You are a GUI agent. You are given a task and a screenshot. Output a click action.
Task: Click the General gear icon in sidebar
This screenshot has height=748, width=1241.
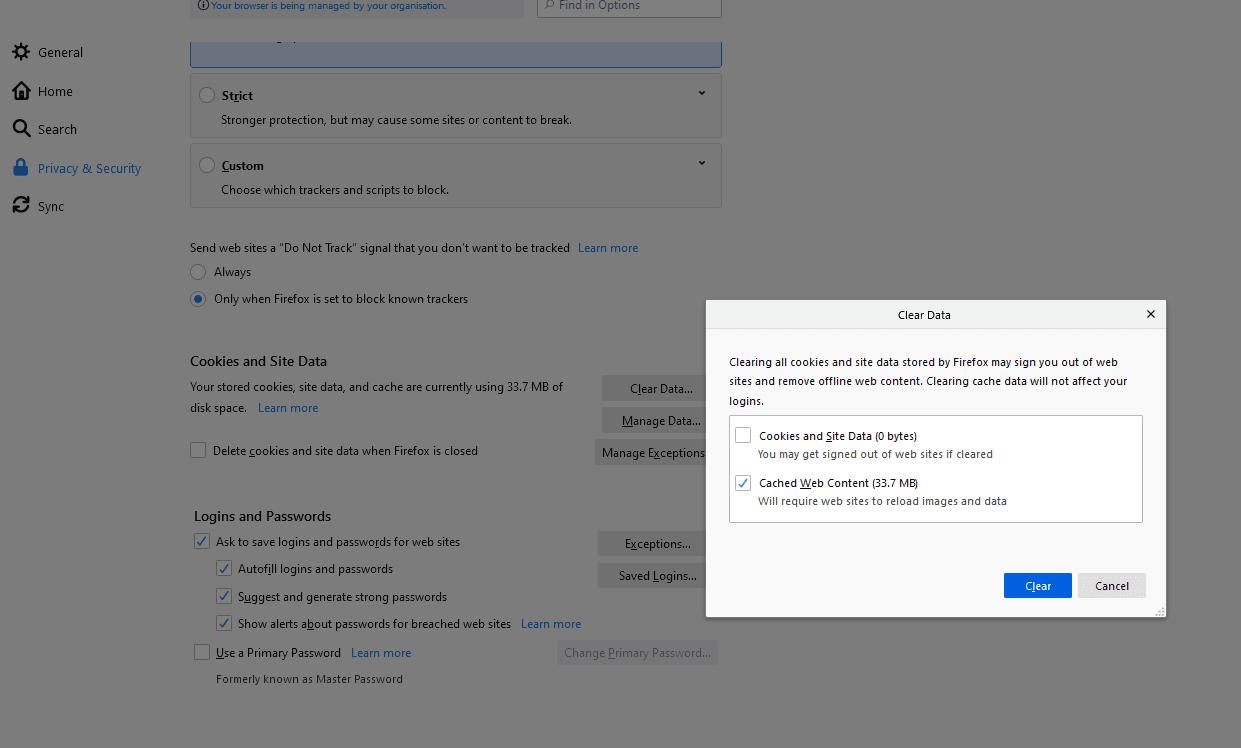[x=21, y=52]
